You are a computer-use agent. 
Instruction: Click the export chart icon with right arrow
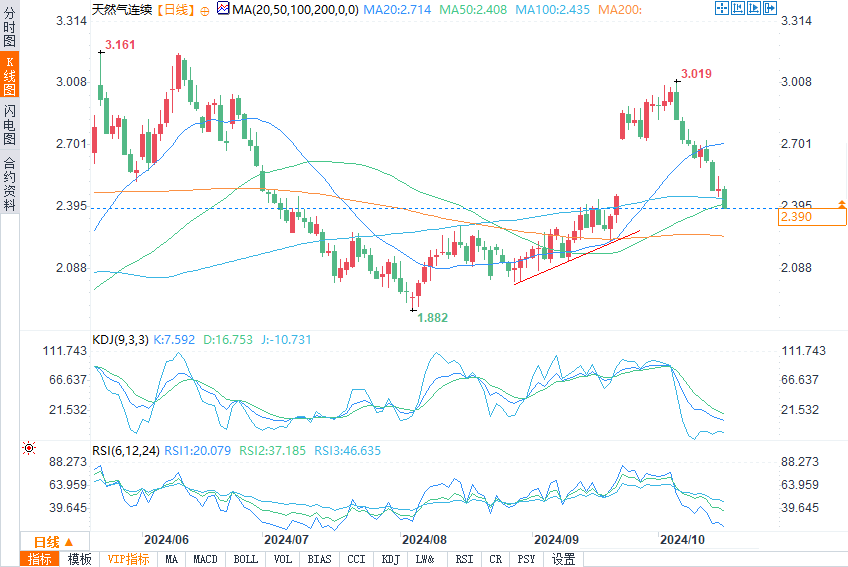[770, 8]
